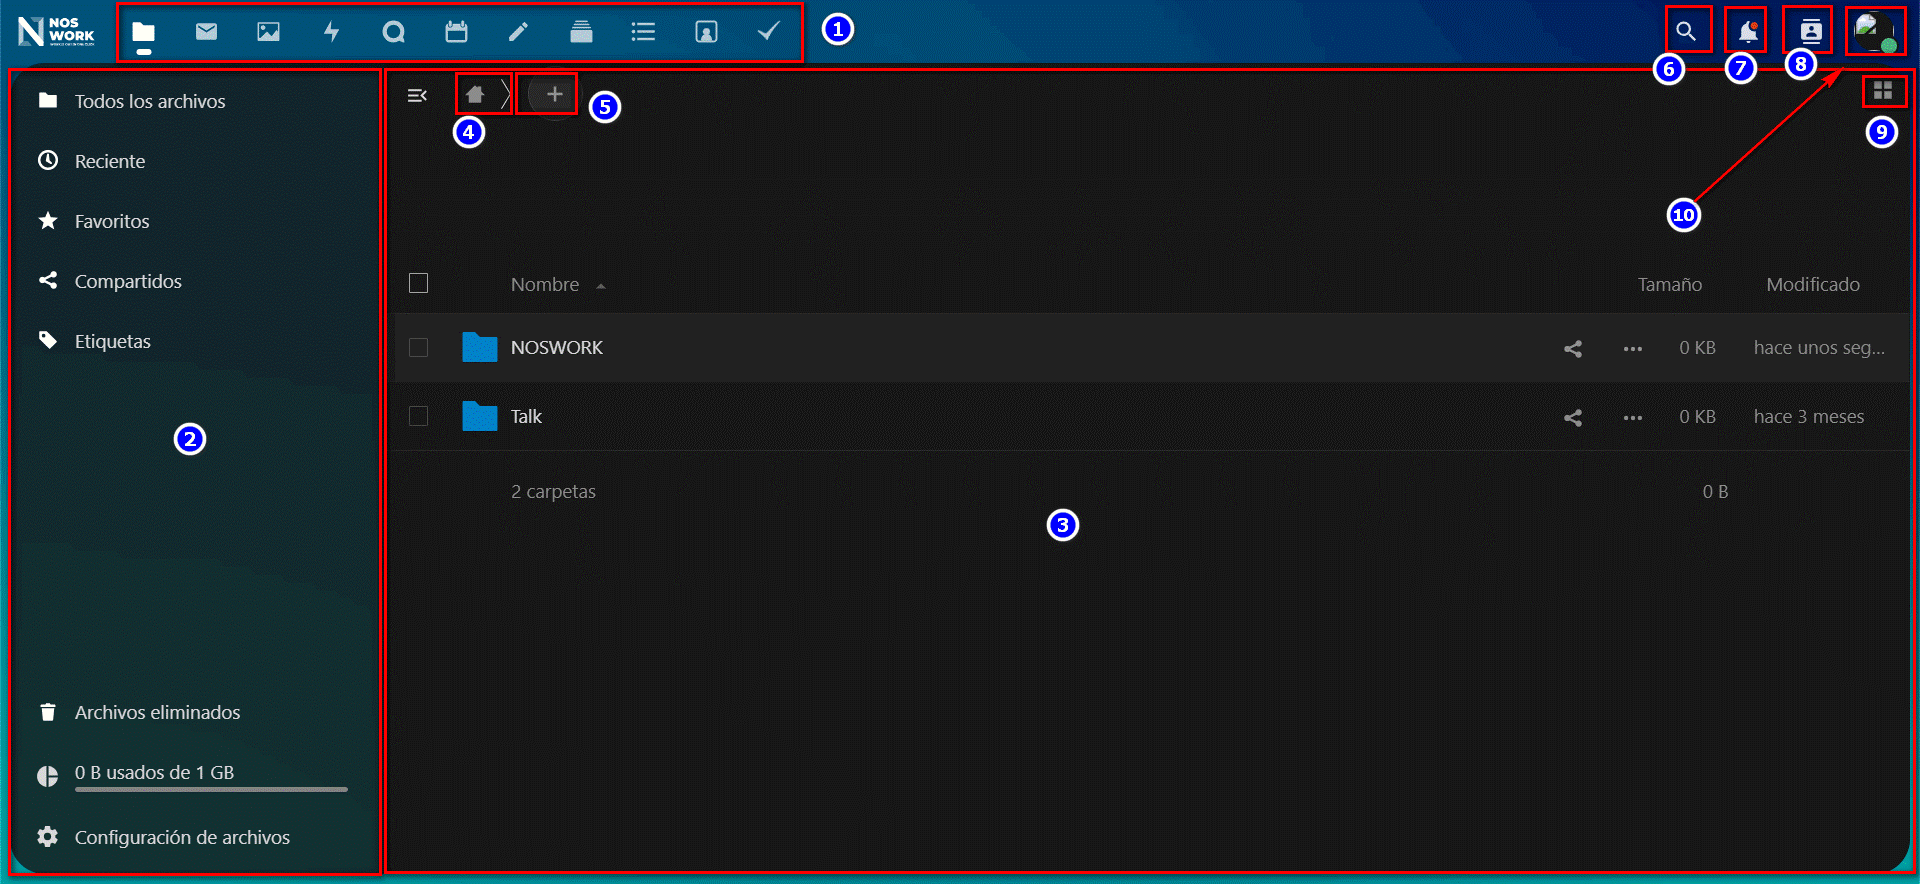The height and width of the screenshot is (884, 1920).
Task: Click NOSWORK modified hace unos seg...
Action: coord(1818,348)
